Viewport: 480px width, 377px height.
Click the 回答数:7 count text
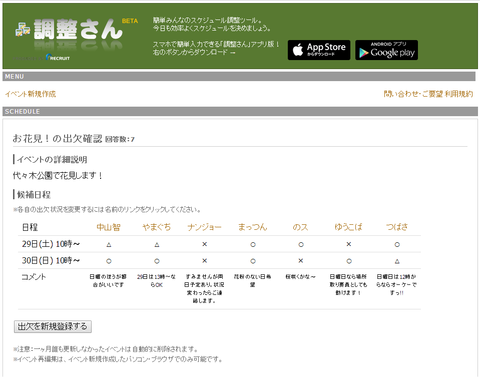coord(120,140)
